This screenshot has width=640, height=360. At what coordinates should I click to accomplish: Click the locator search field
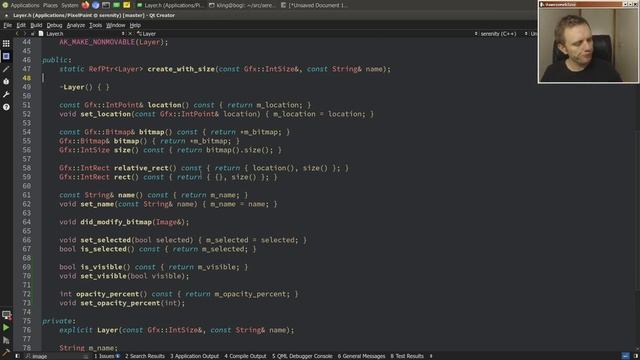57,356
